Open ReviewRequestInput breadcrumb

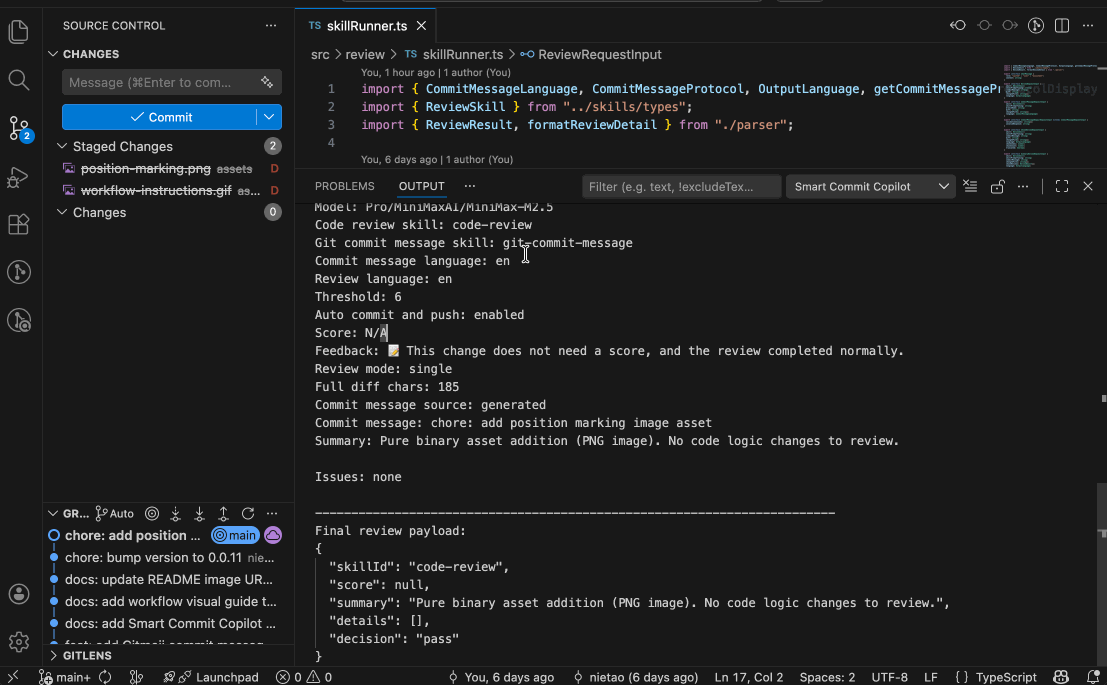coord(592,54)
